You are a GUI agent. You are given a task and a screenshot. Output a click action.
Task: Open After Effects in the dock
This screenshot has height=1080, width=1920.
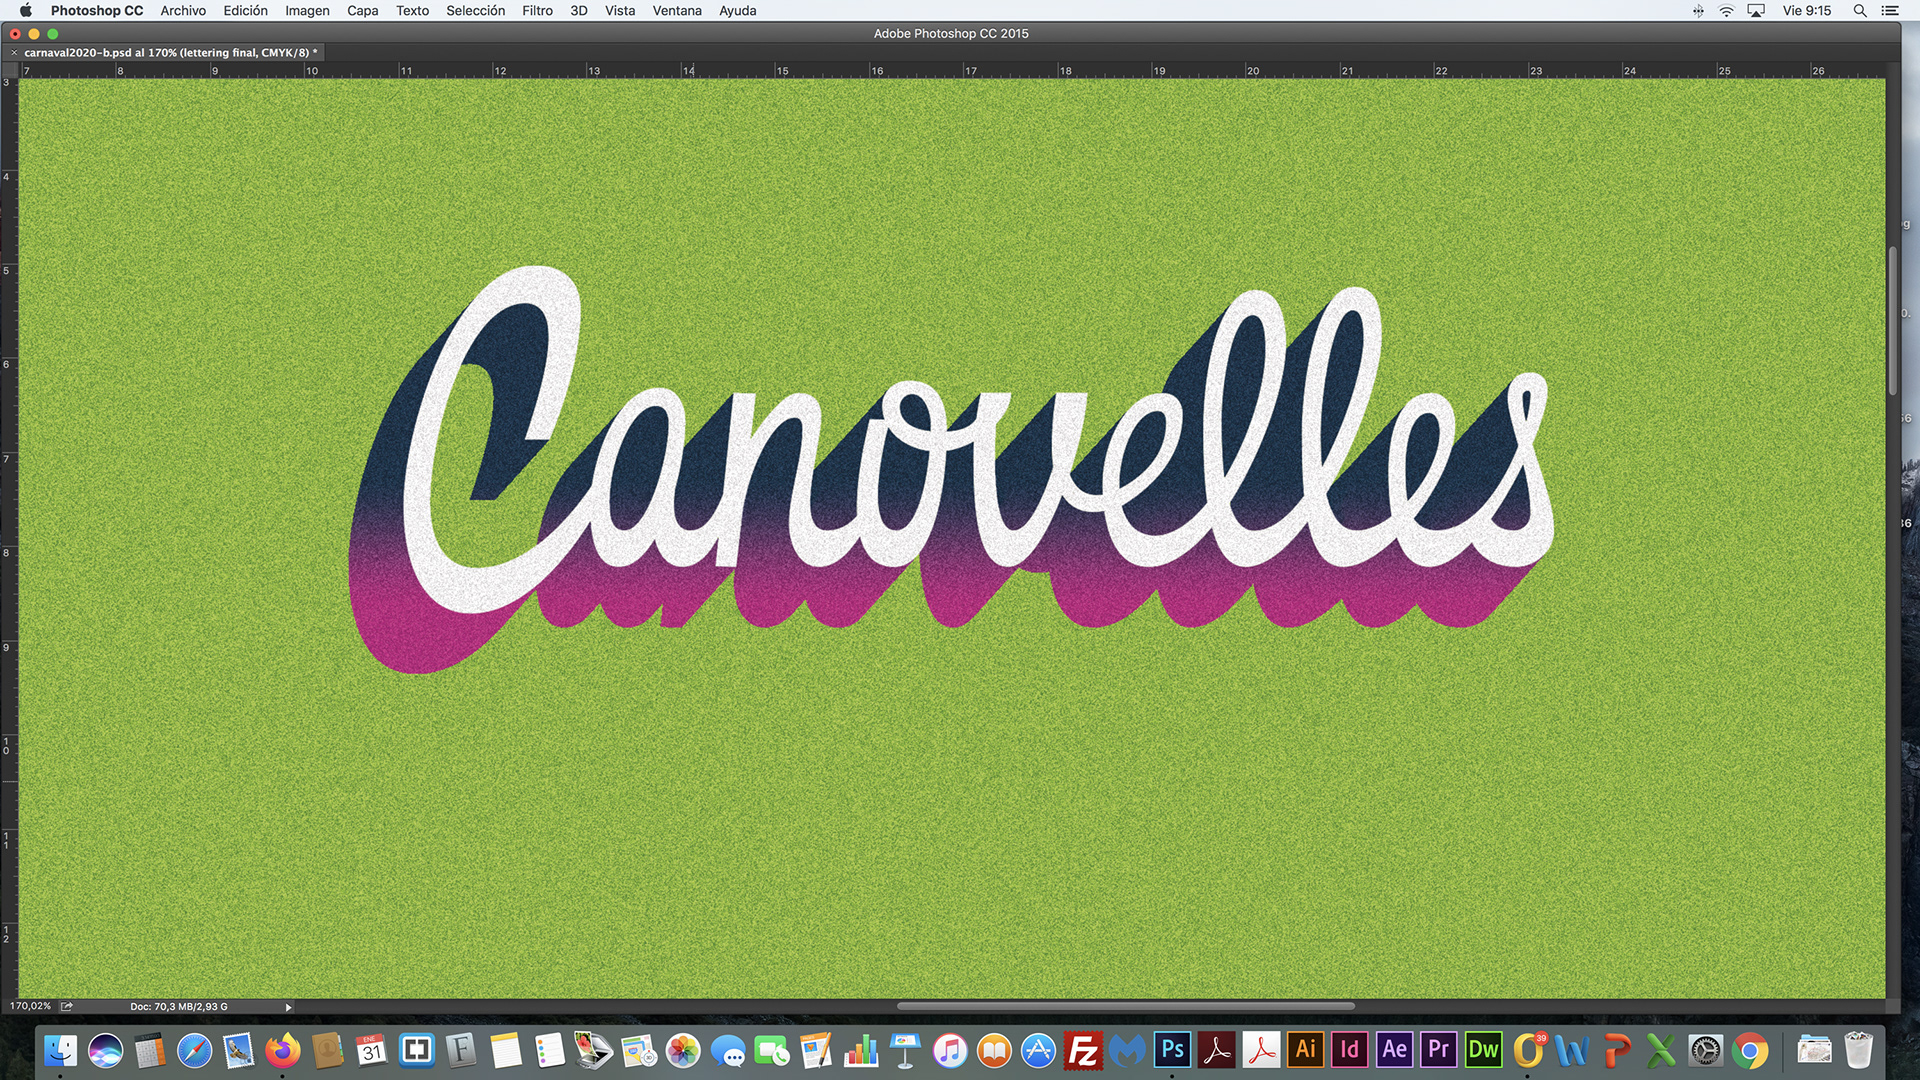(1394, 1050)
